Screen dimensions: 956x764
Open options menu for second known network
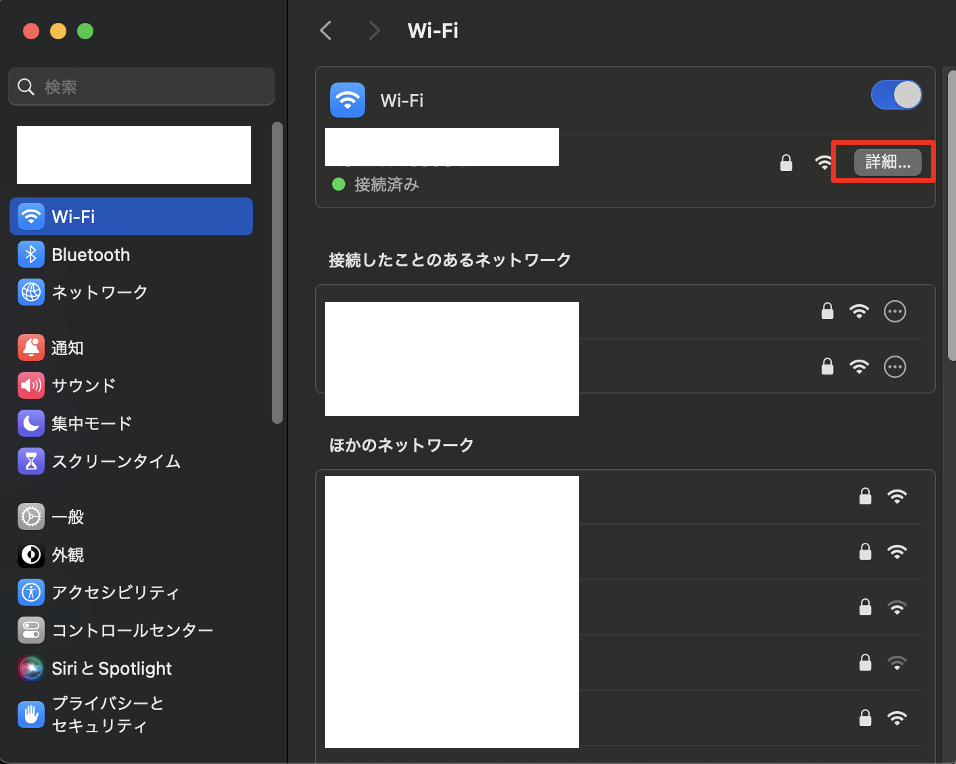click(x=895, y=367)
